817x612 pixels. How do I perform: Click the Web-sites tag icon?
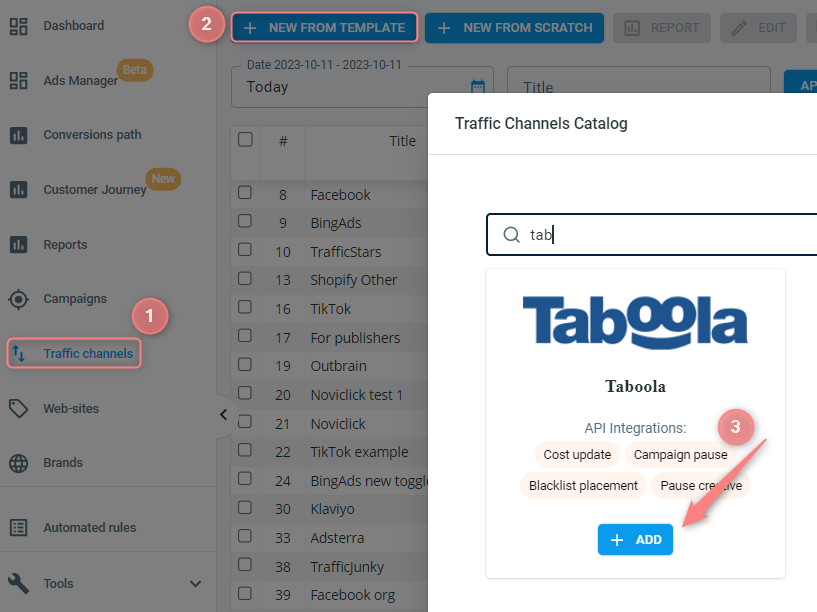19,408
